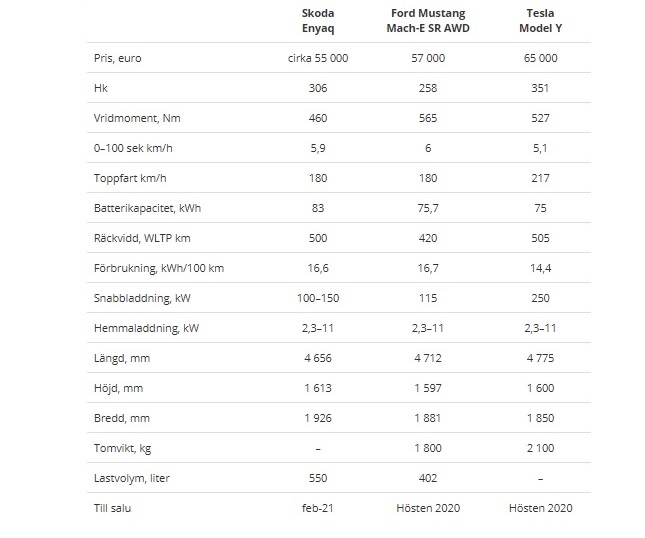The image size is (645, 538).
Task: Select Tesla curb weight 2 100
Action: point(540,448)
